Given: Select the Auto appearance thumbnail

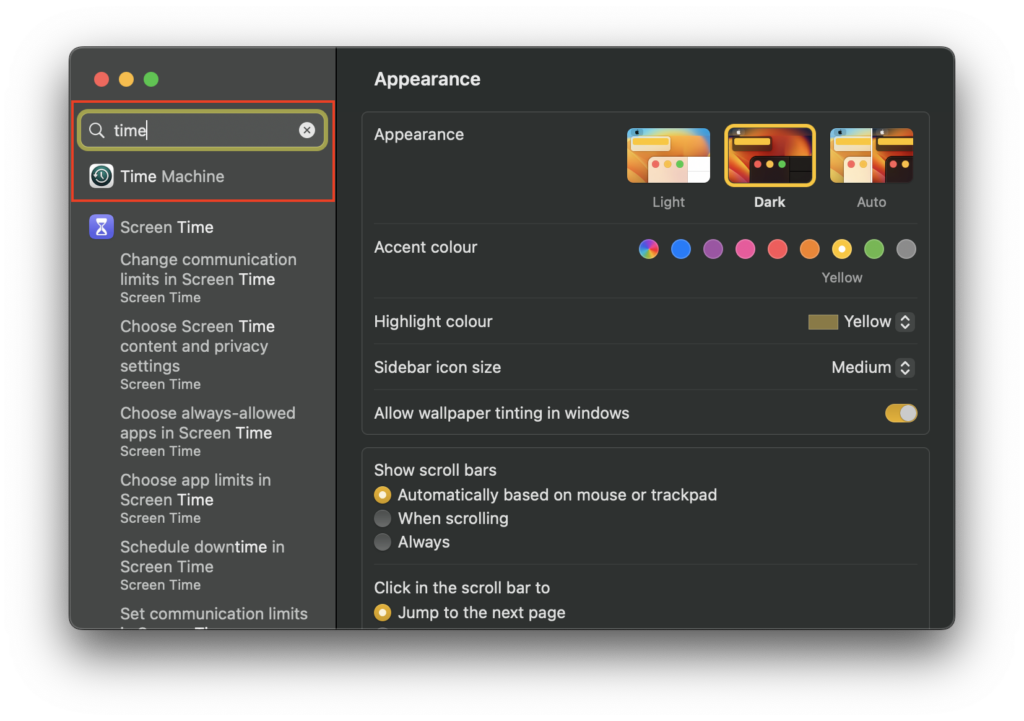Looking at the screenshot, I should pos(871,156).
